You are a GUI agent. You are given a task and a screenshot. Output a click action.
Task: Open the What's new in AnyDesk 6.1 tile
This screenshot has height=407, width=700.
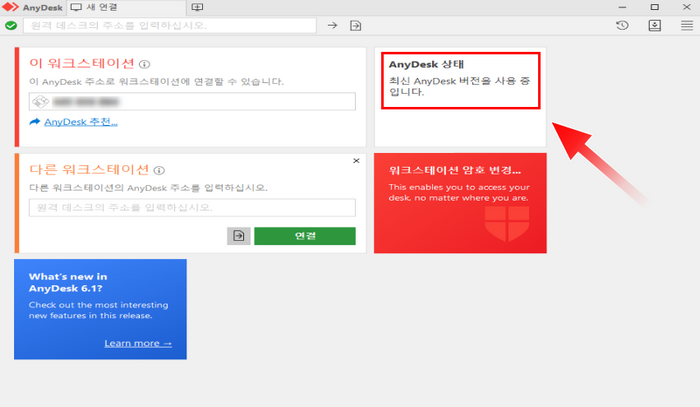coord(100,309)
